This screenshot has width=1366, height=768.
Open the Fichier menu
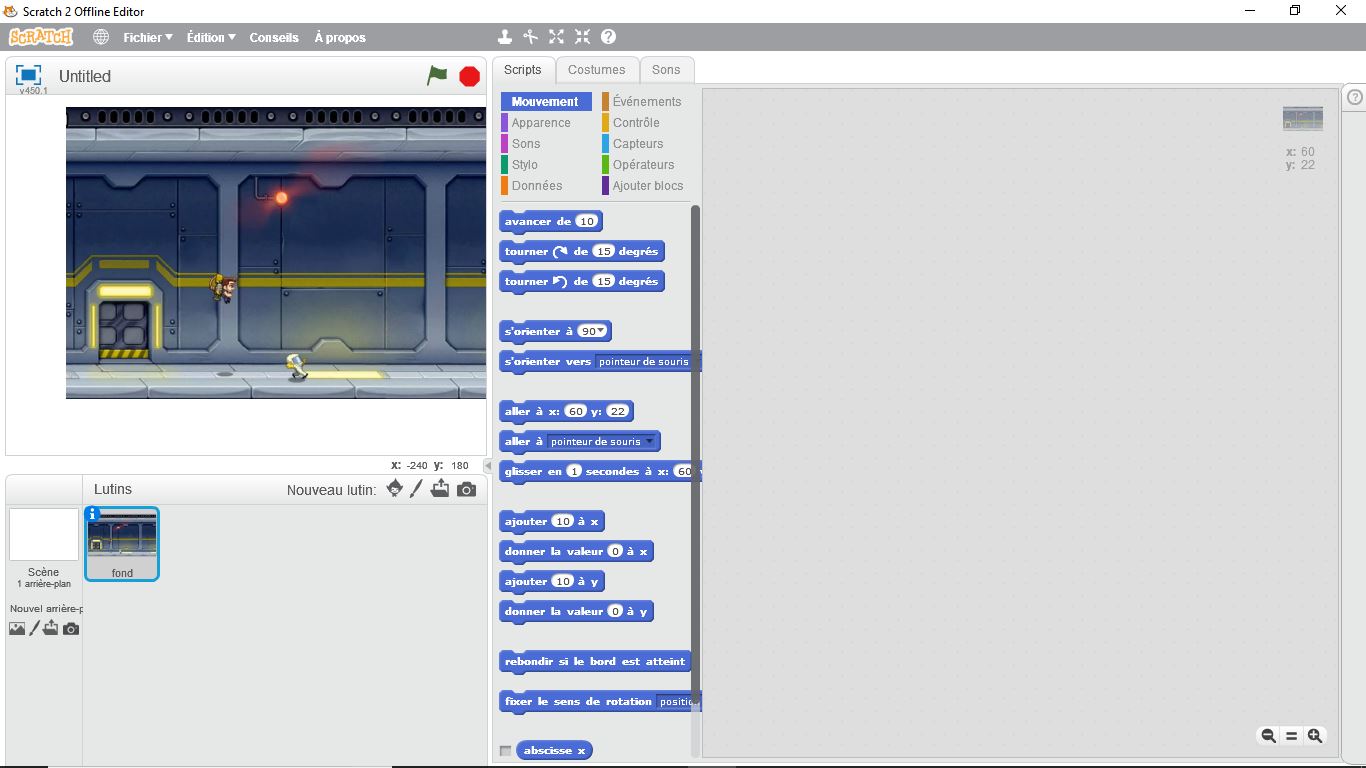[148, 37]
